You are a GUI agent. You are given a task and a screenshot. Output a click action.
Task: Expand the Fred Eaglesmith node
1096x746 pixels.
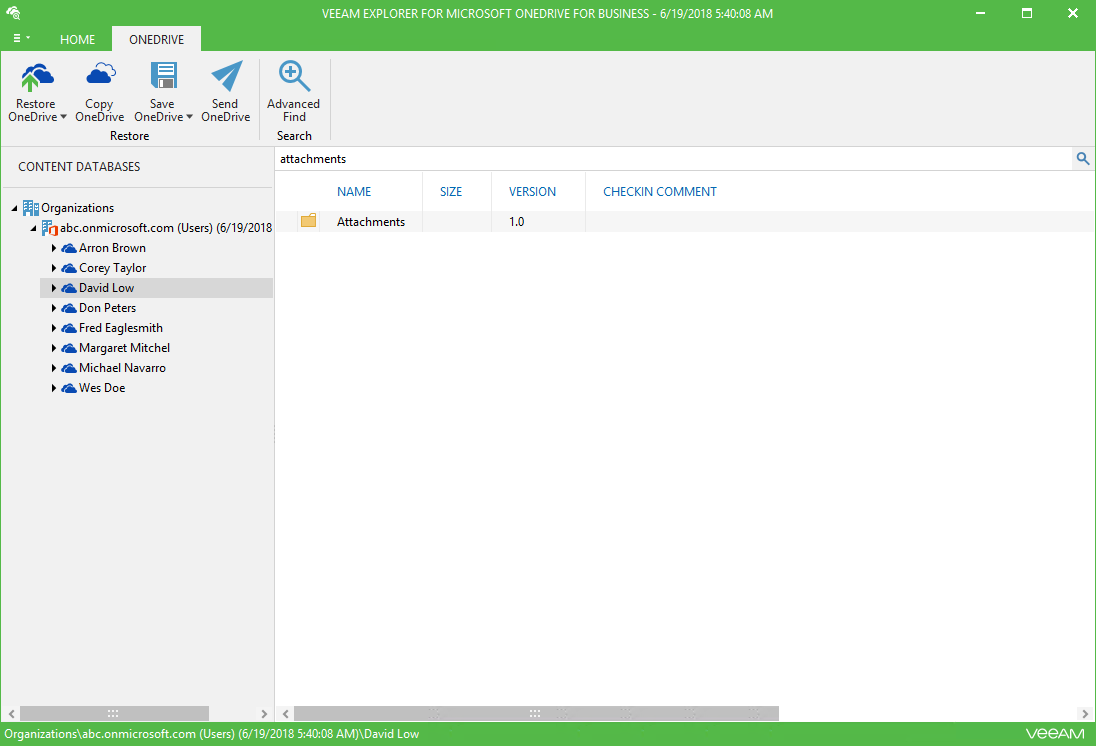point(54,328)
